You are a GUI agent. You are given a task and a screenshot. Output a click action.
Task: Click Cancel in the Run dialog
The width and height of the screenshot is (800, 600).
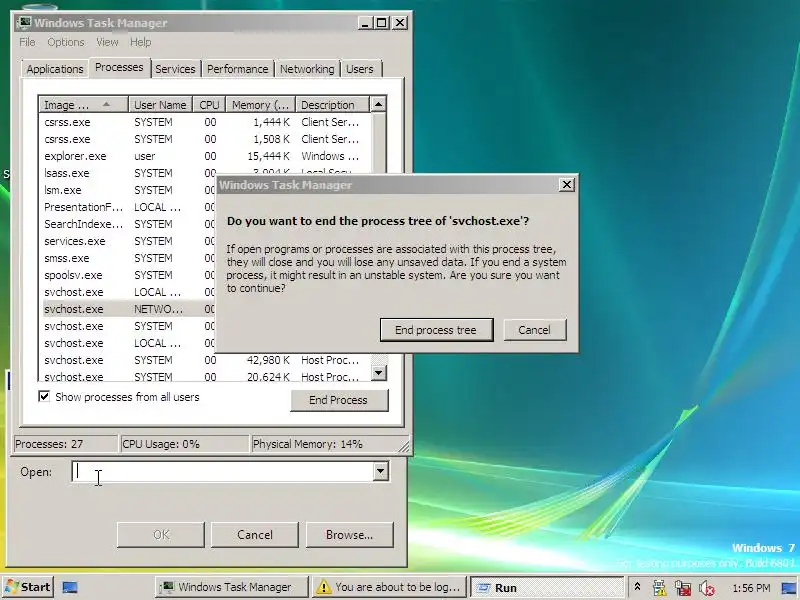(x=255, y=535)
